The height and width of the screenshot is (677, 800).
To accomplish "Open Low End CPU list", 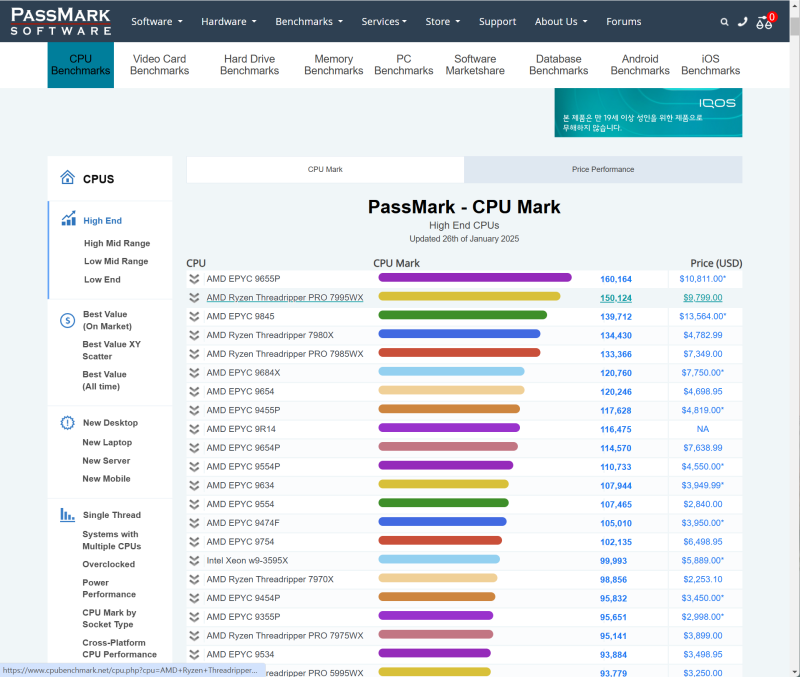I will point(102,280).
